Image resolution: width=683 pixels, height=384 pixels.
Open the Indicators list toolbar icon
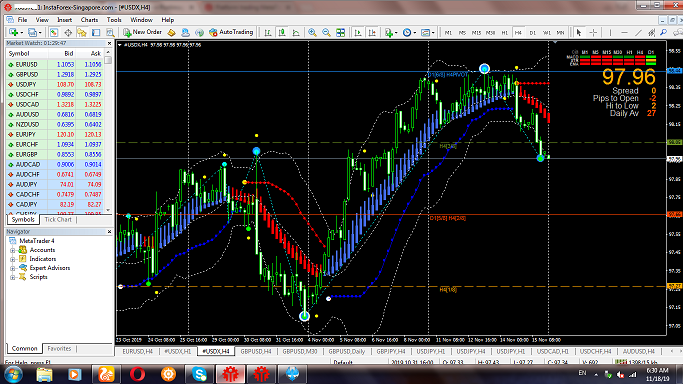pos(388,33)
